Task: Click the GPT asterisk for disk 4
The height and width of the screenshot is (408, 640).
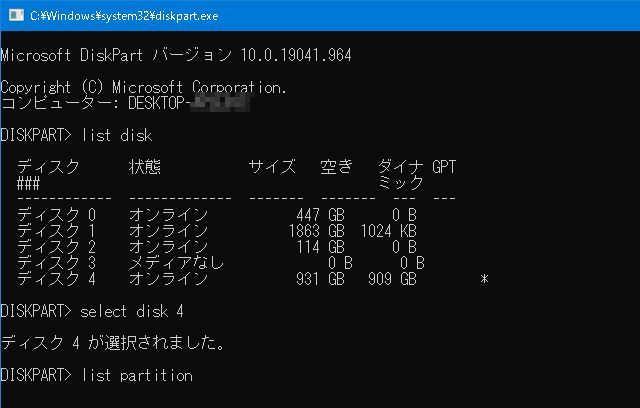Action: 484,280
